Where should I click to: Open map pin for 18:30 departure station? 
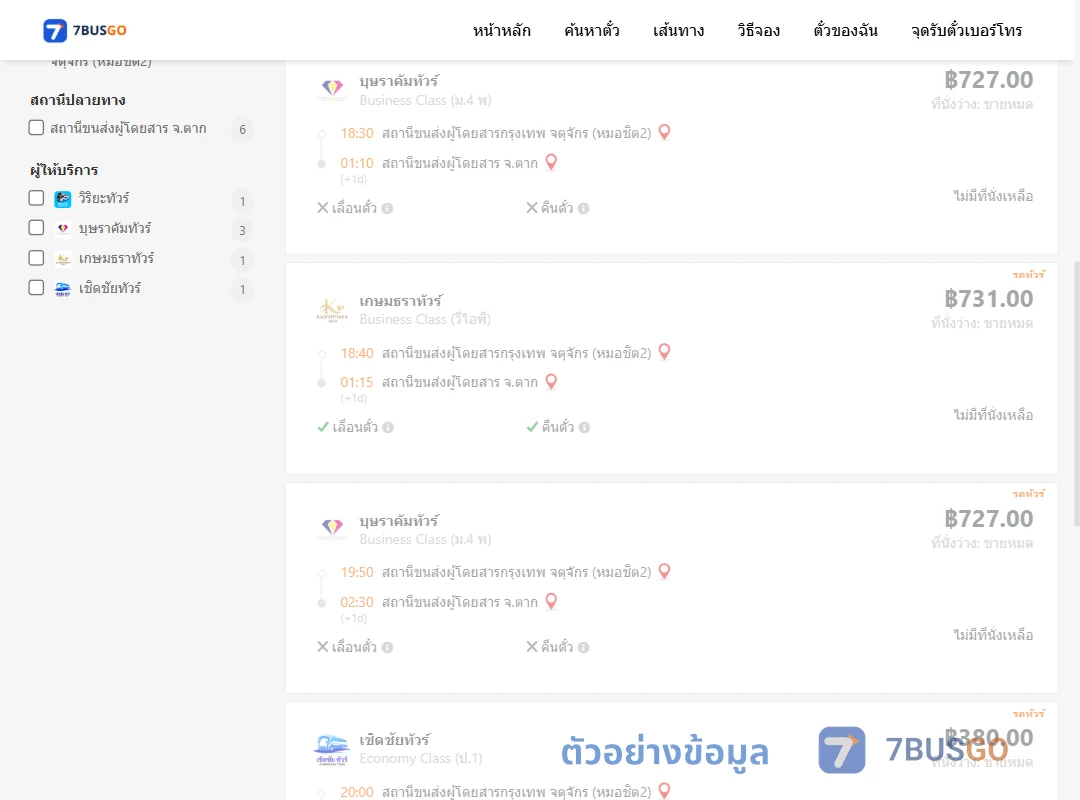point(664,132)
